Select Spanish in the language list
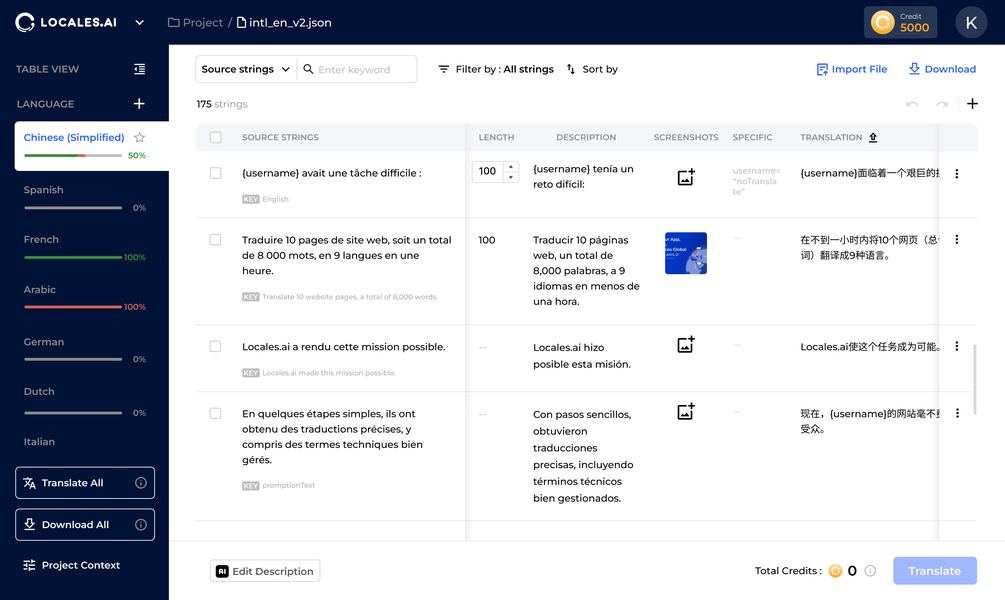The width and height of the screenshot is (1005, 600). pos(44,190)
